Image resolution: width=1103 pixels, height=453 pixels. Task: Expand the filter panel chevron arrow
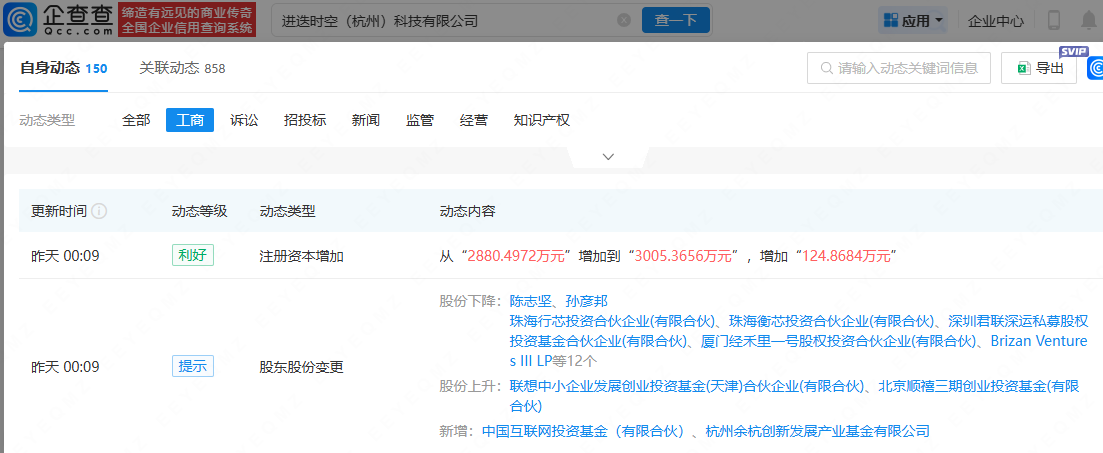tap(608, 157)
